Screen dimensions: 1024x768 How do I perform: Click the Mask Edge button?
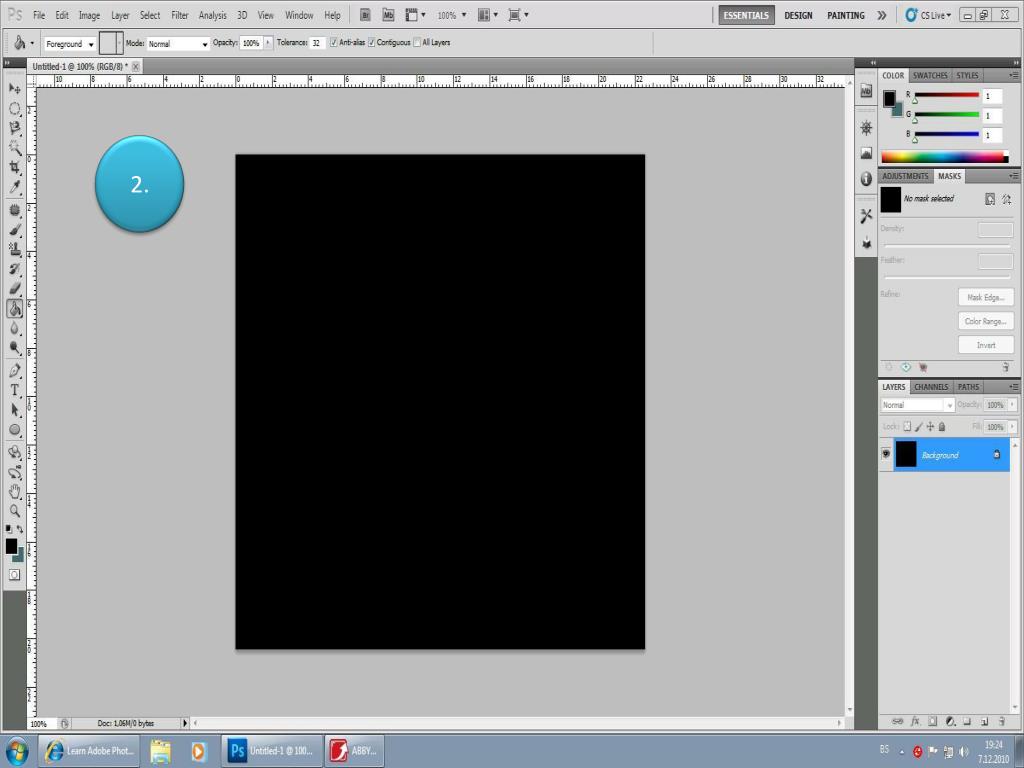[985, 297]
